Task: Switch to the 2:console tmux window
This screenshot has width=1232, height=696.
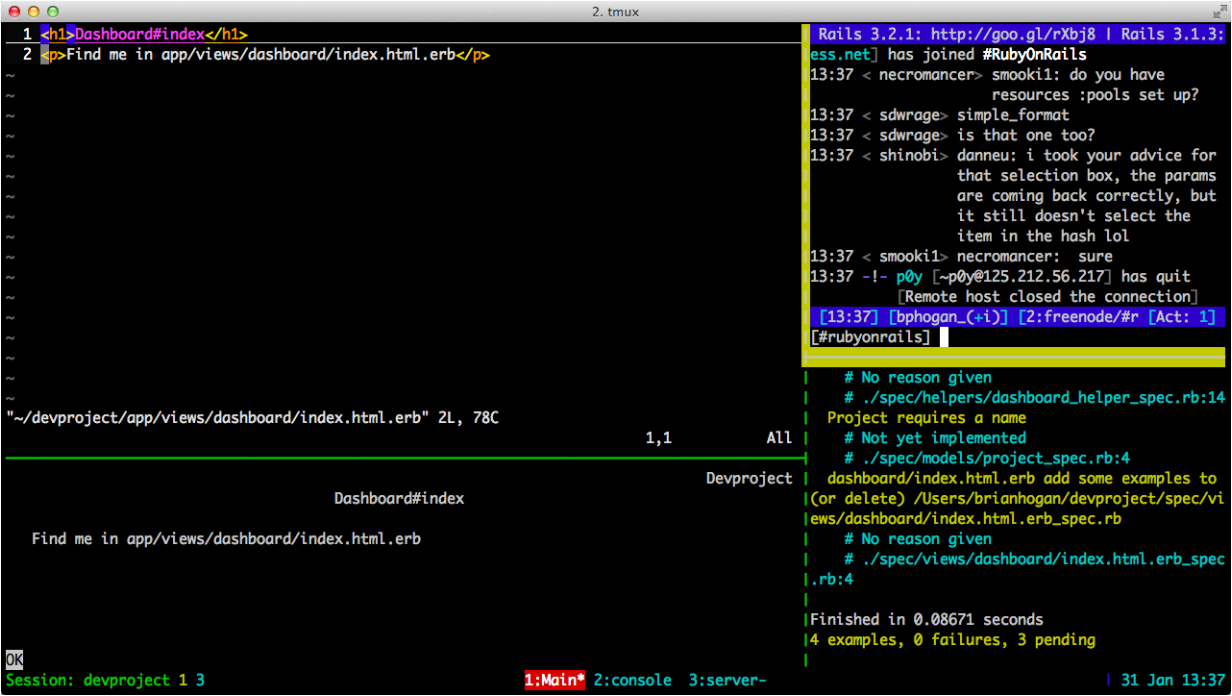Action: (x=632, y=680)
